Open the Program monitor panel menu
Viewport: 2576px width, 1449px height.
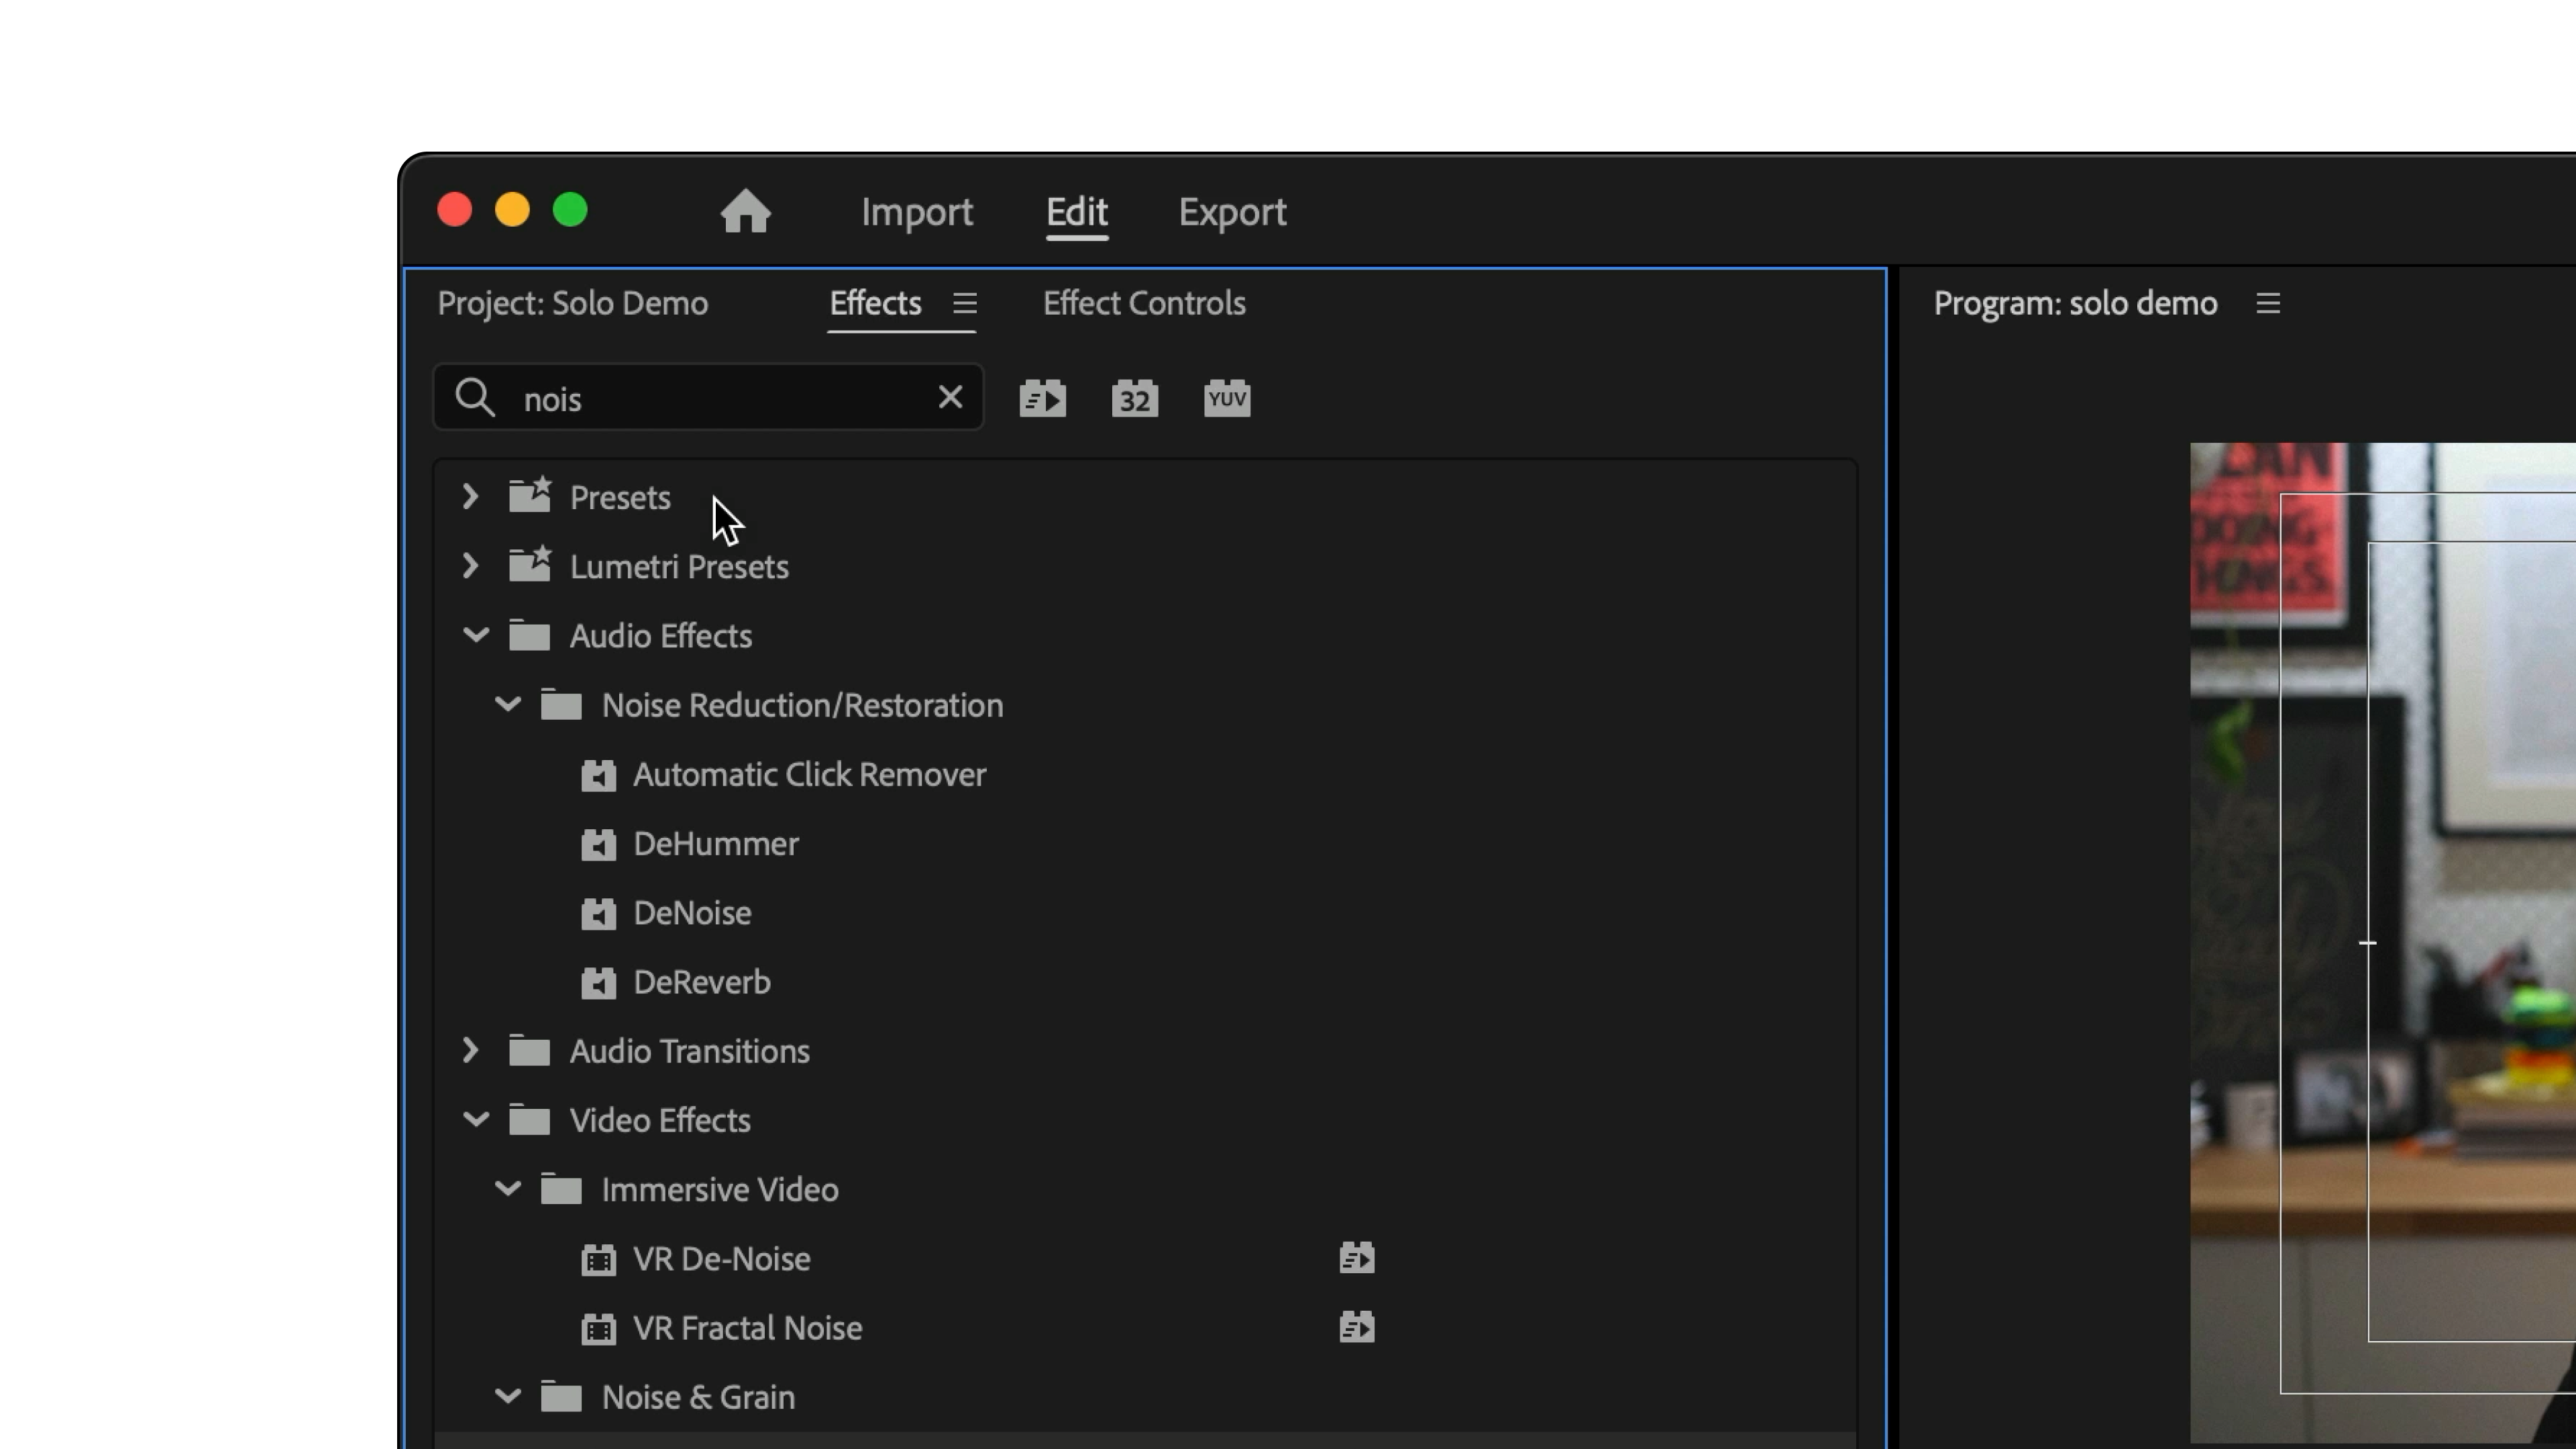pos(2268,304)
